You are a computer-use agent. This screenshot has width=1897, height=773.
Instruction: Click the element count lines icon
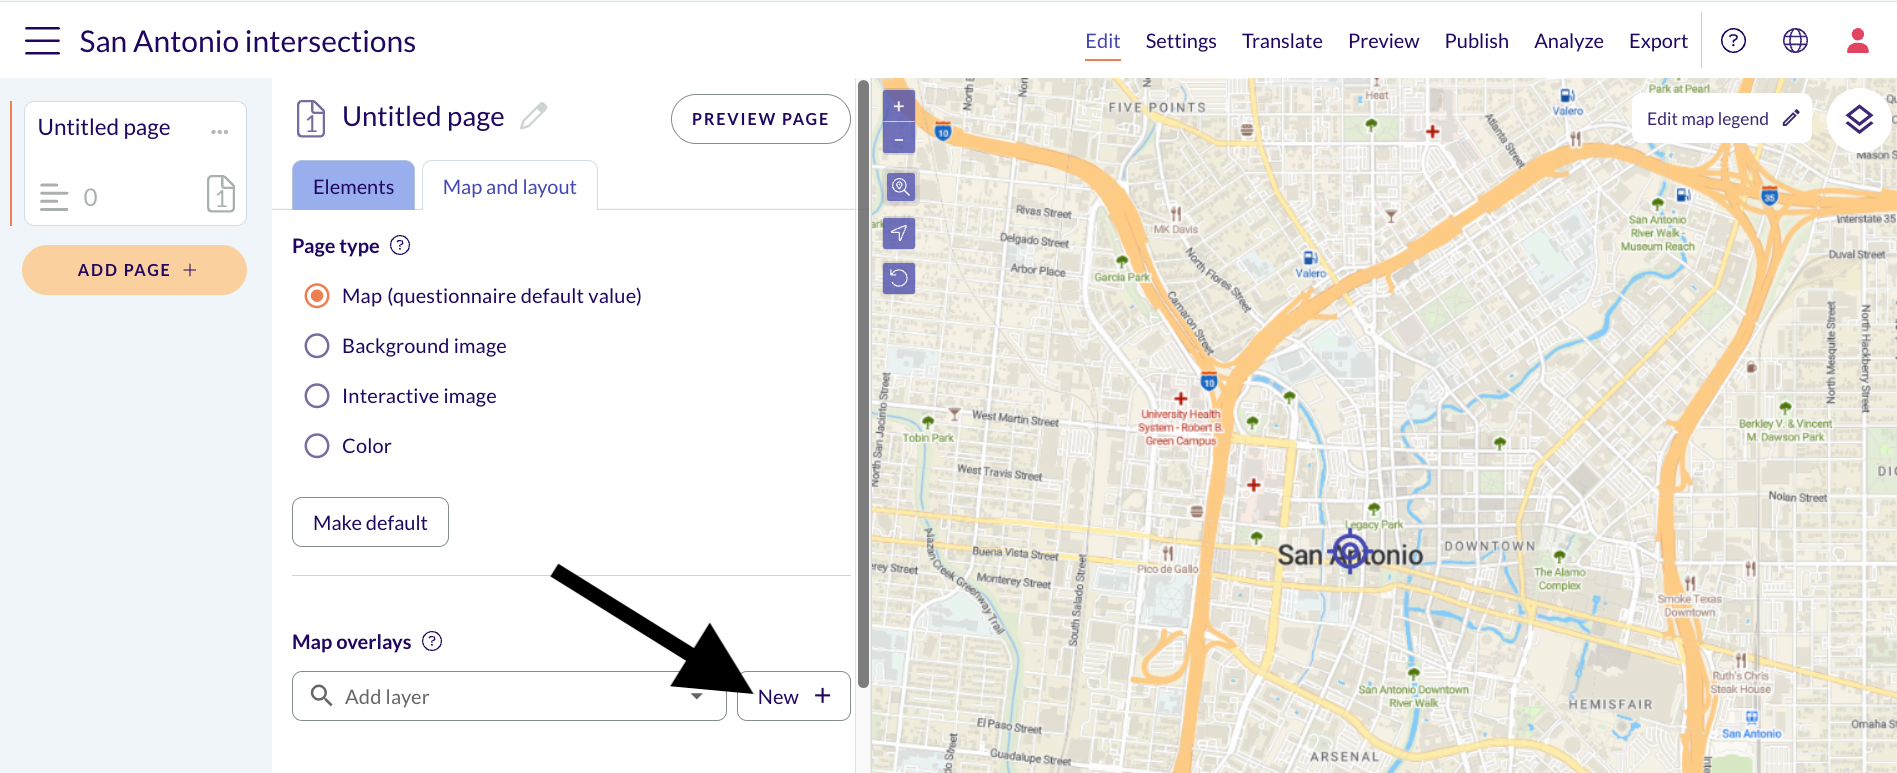(54, 197)
